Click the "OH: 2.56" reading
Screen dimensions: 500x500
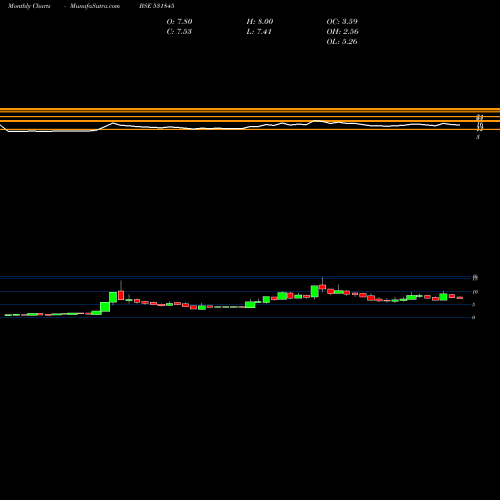tap(342, 31)
